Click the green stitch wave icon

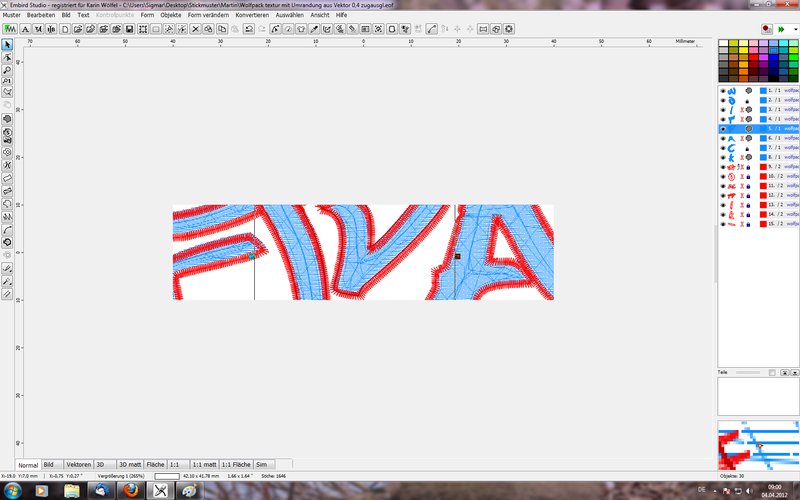point(10,29)
